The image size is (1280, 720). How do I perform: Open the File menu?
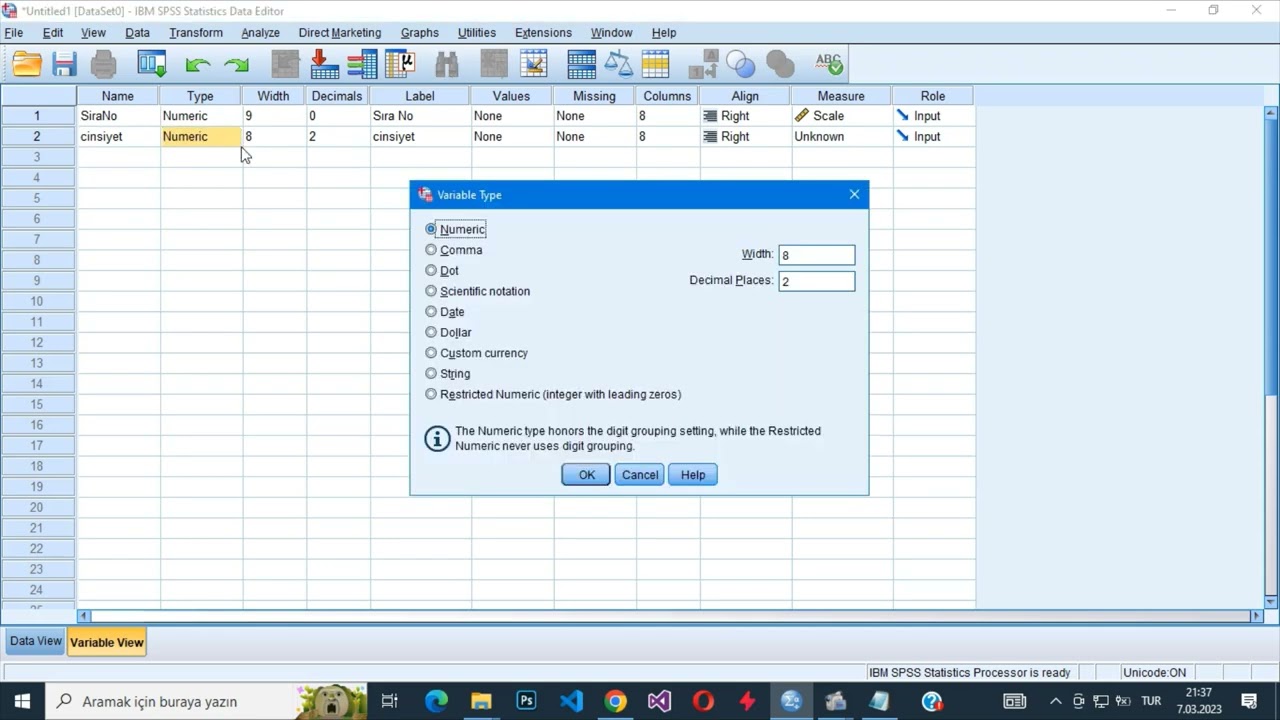point(14,33)
